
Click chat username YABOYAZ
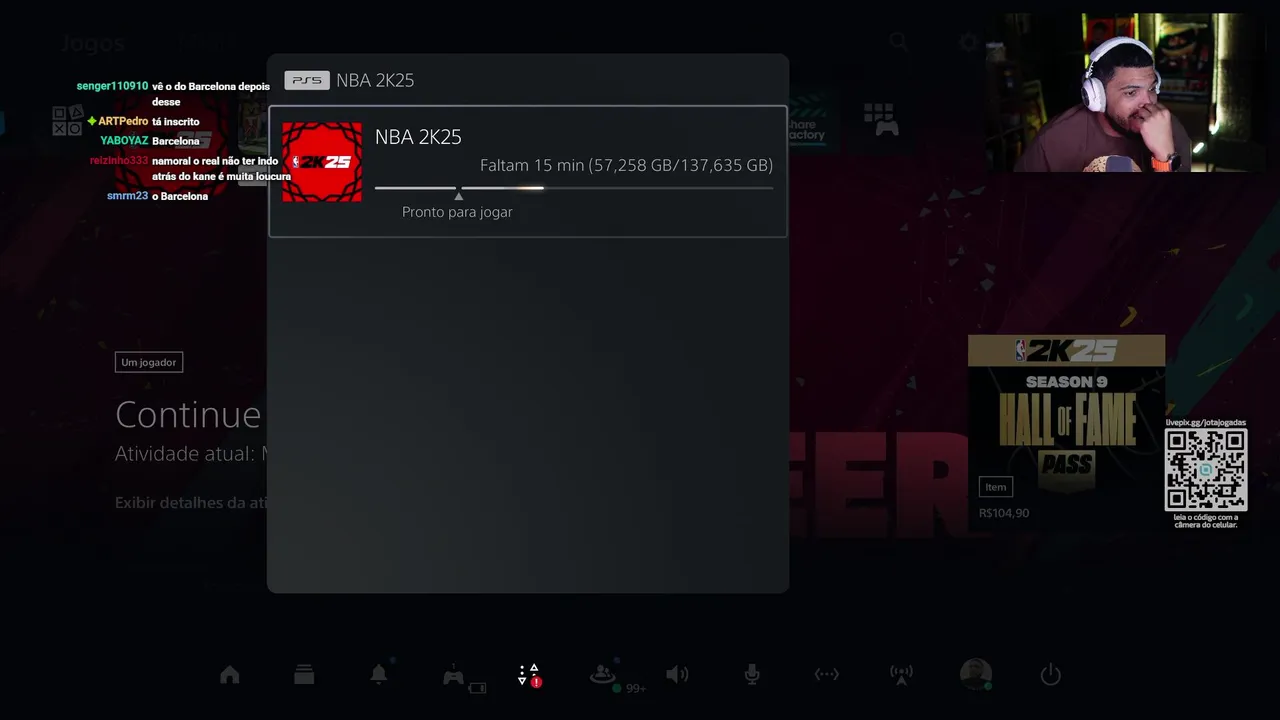[x=124, y=141]
